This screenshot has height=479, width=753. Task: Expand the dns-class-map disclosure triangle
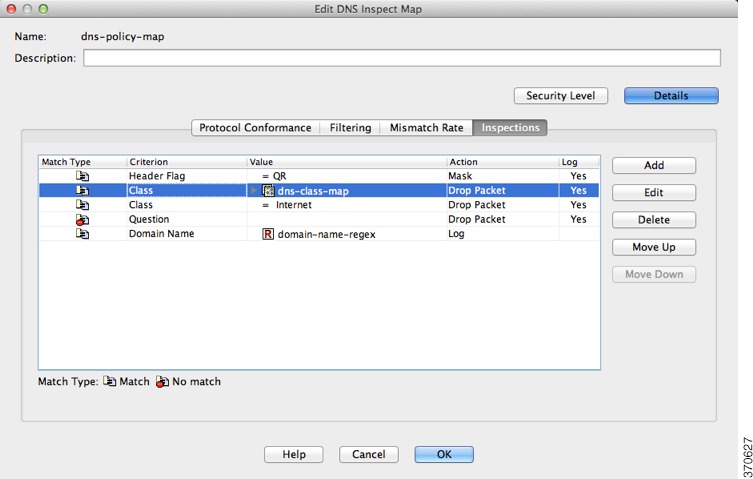coord(254,191)
